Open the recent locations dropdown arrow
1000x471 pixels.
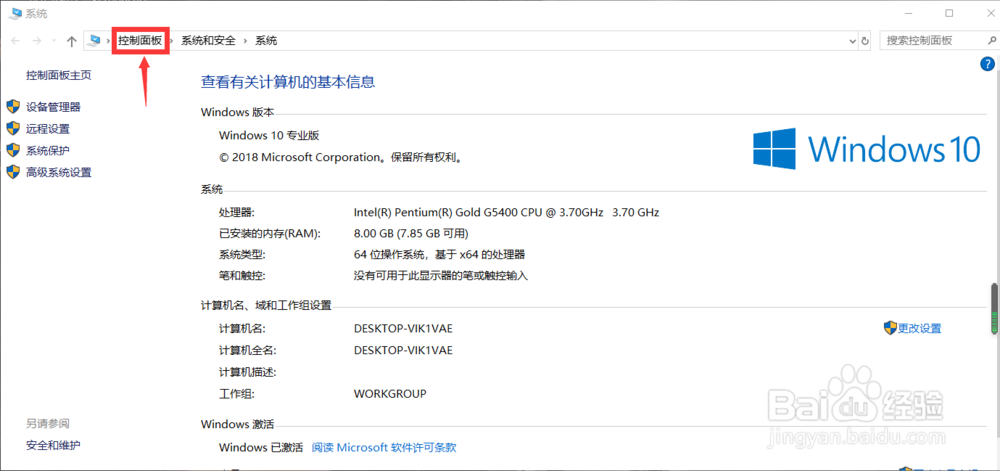[x=54, y=41]
